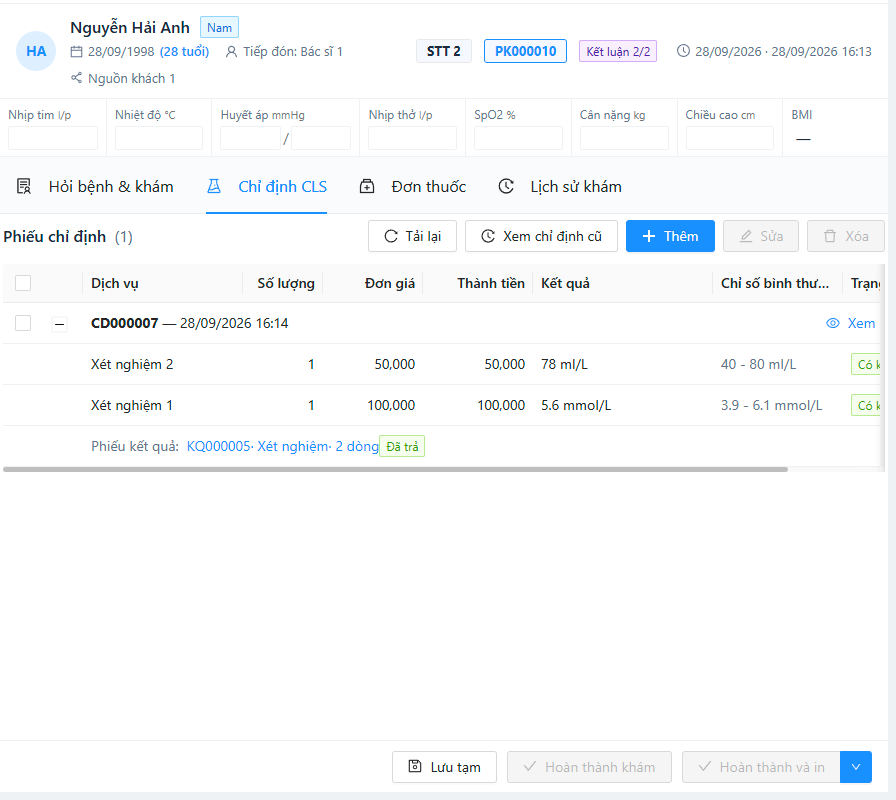896x800 pixels.
Task: Click the Kết luận 2/2 tag
Action: [618, 51]
